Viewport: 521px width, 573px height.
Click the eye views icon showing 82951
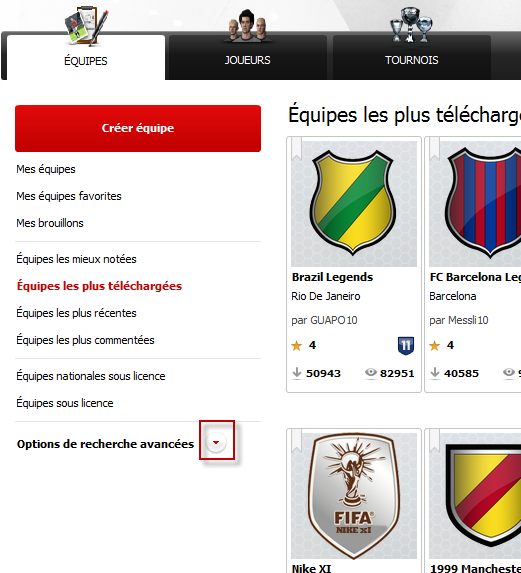(x=370, y=372)
